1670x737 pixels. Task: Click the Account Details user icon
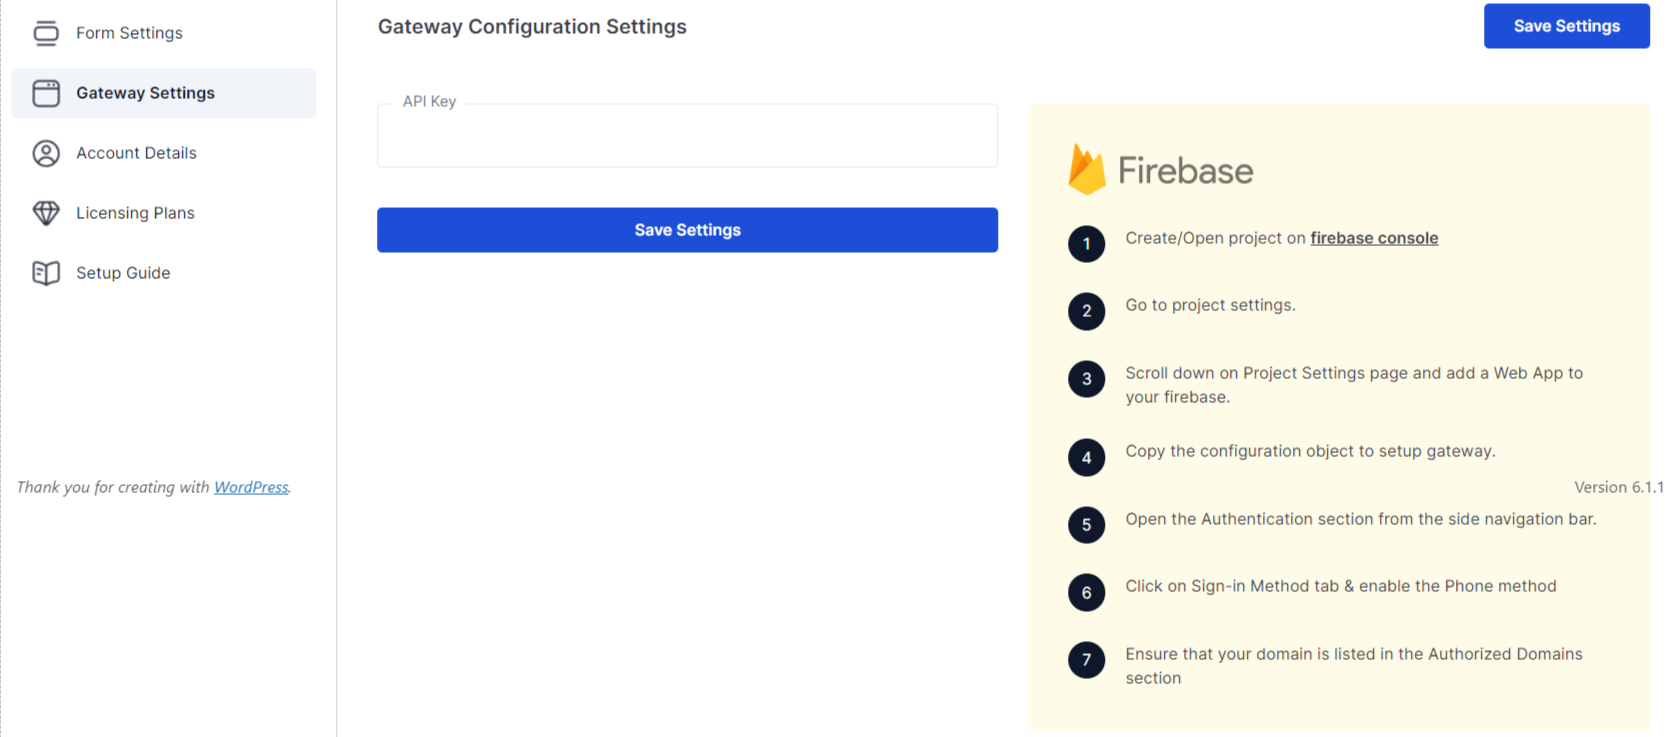[46, 153]
